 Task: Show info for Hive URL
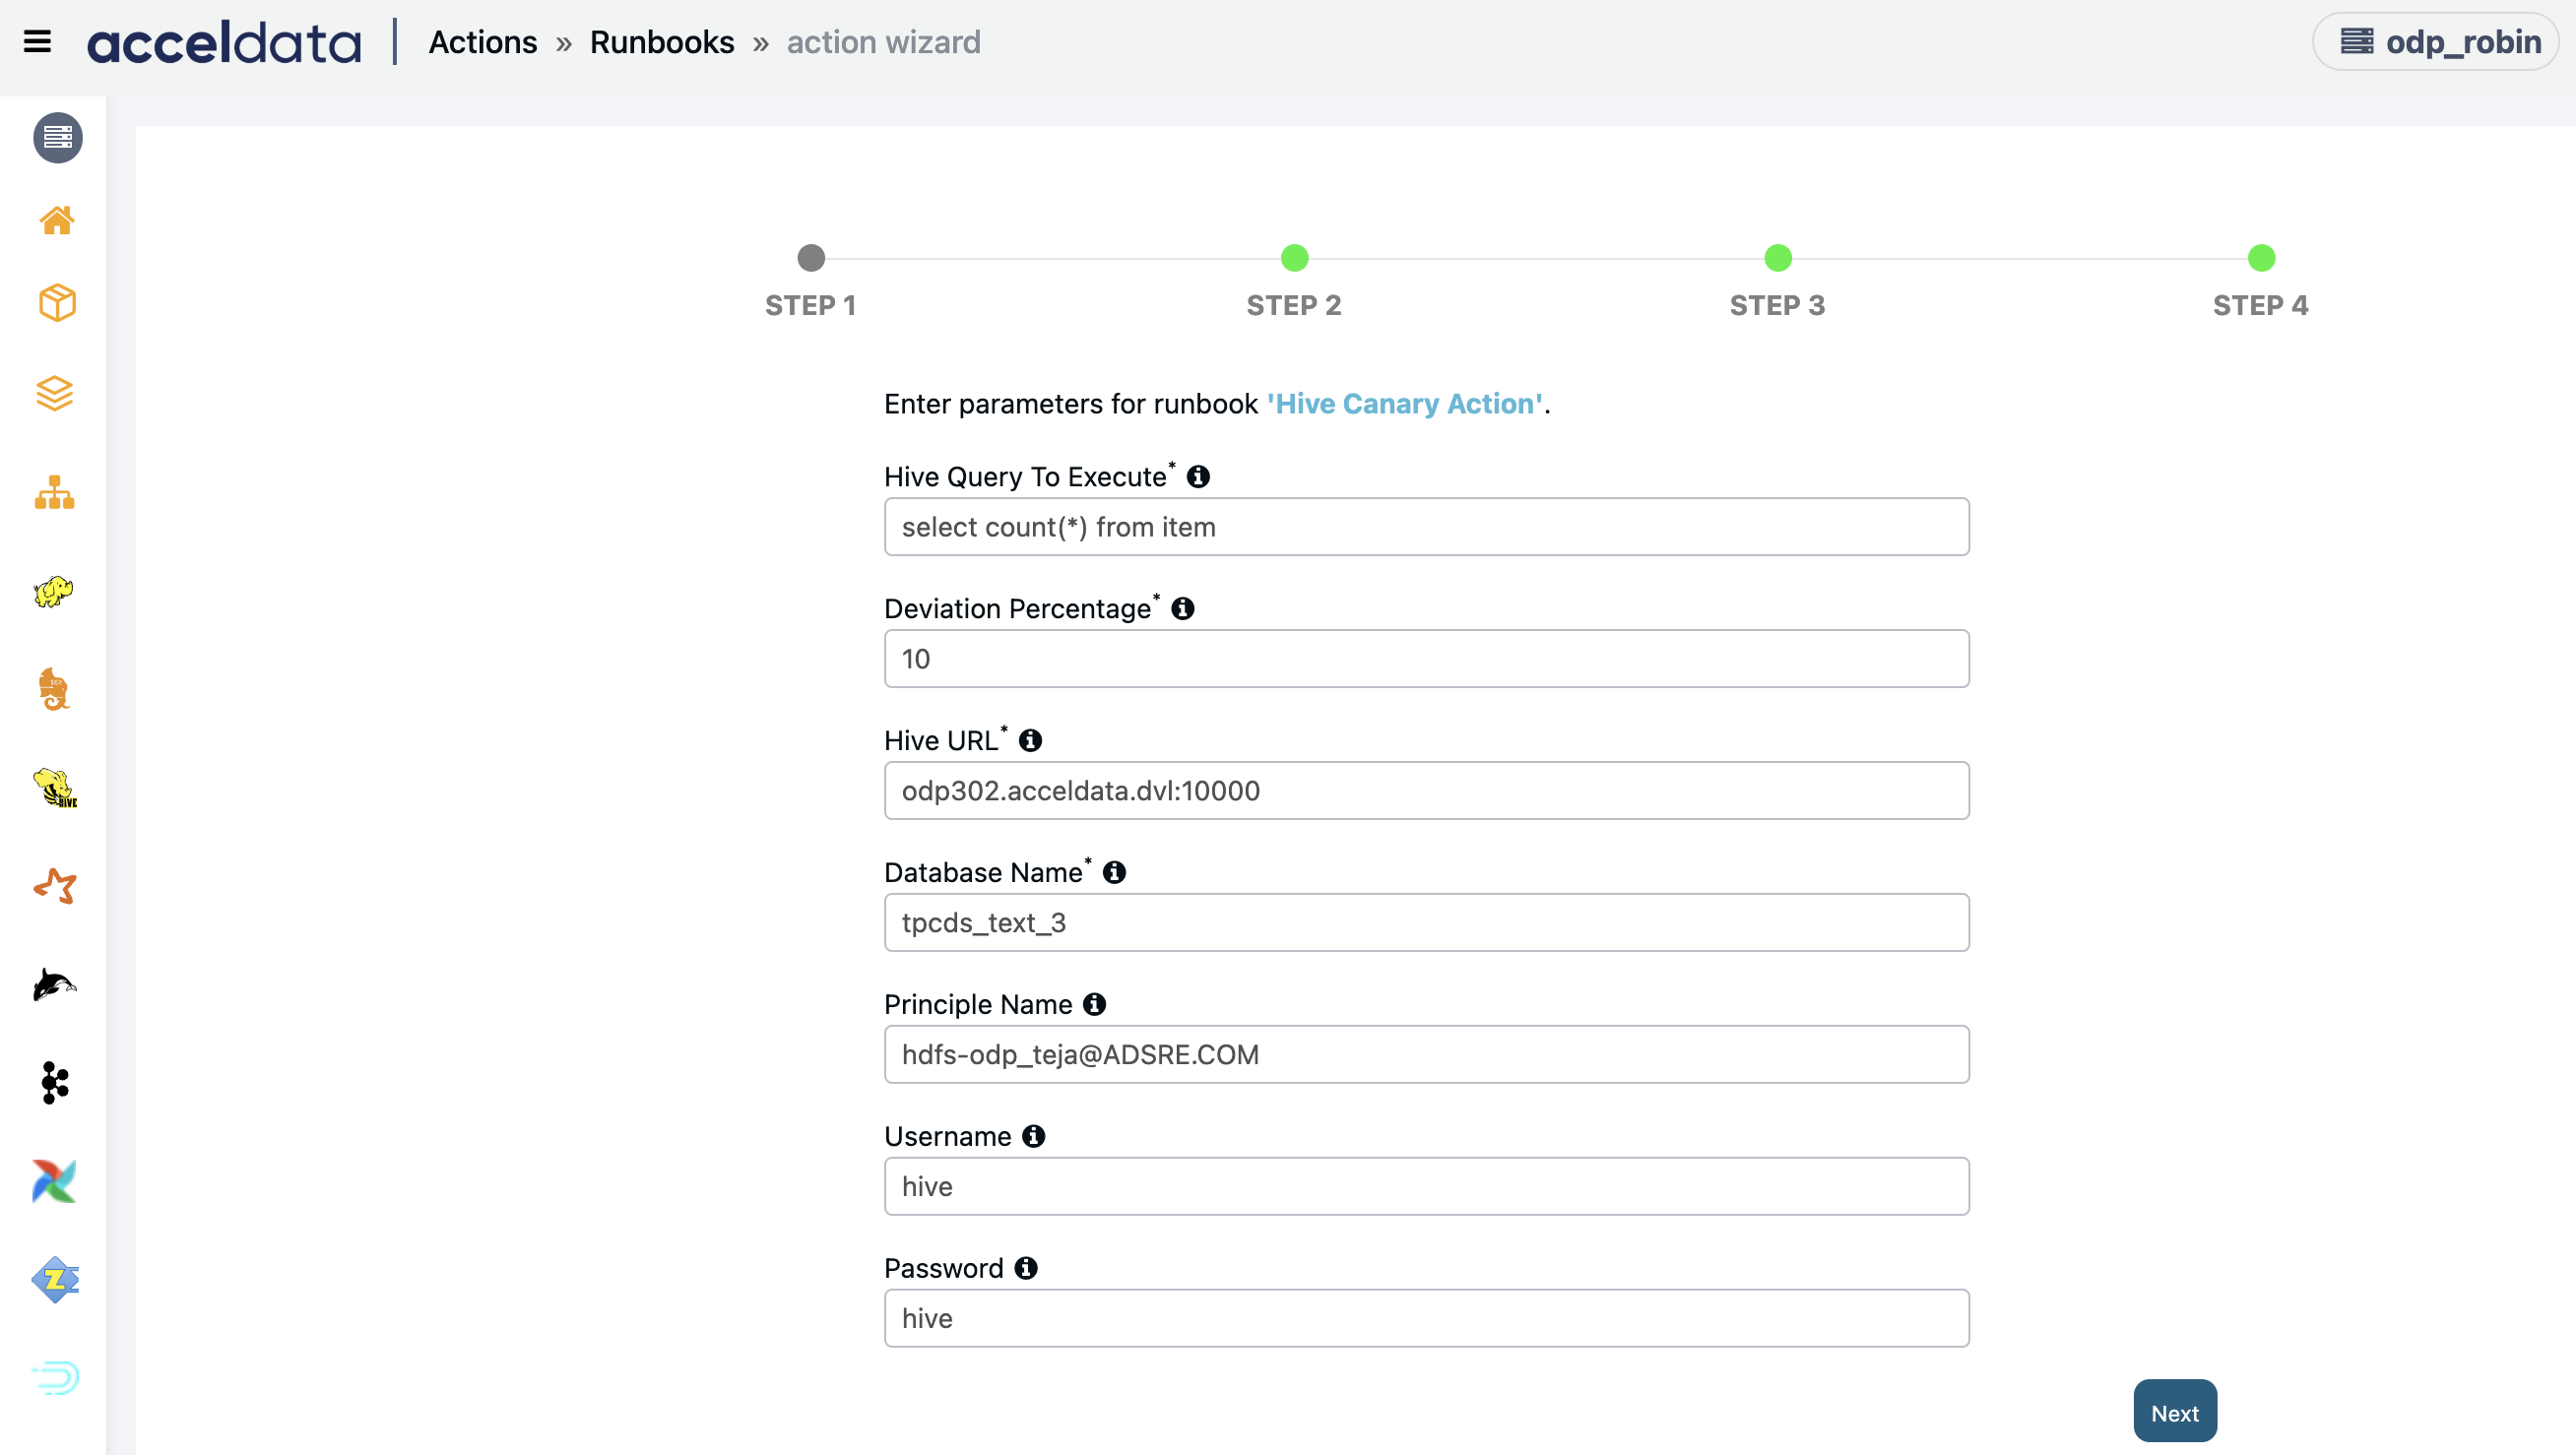1030,741
